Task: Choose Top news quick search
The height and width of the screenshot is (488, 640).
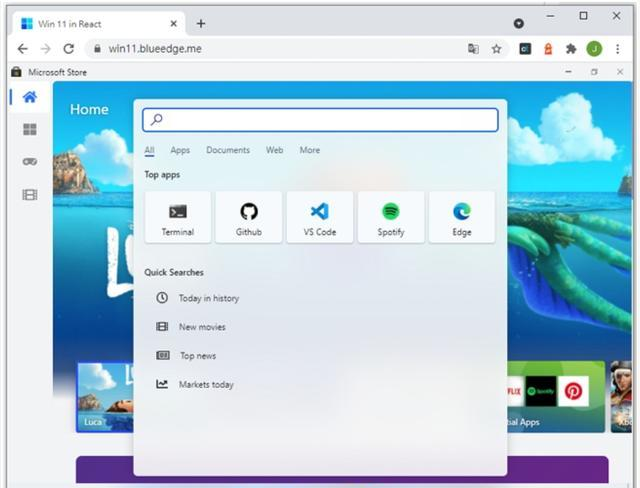Action: click(x=197, y=356)
